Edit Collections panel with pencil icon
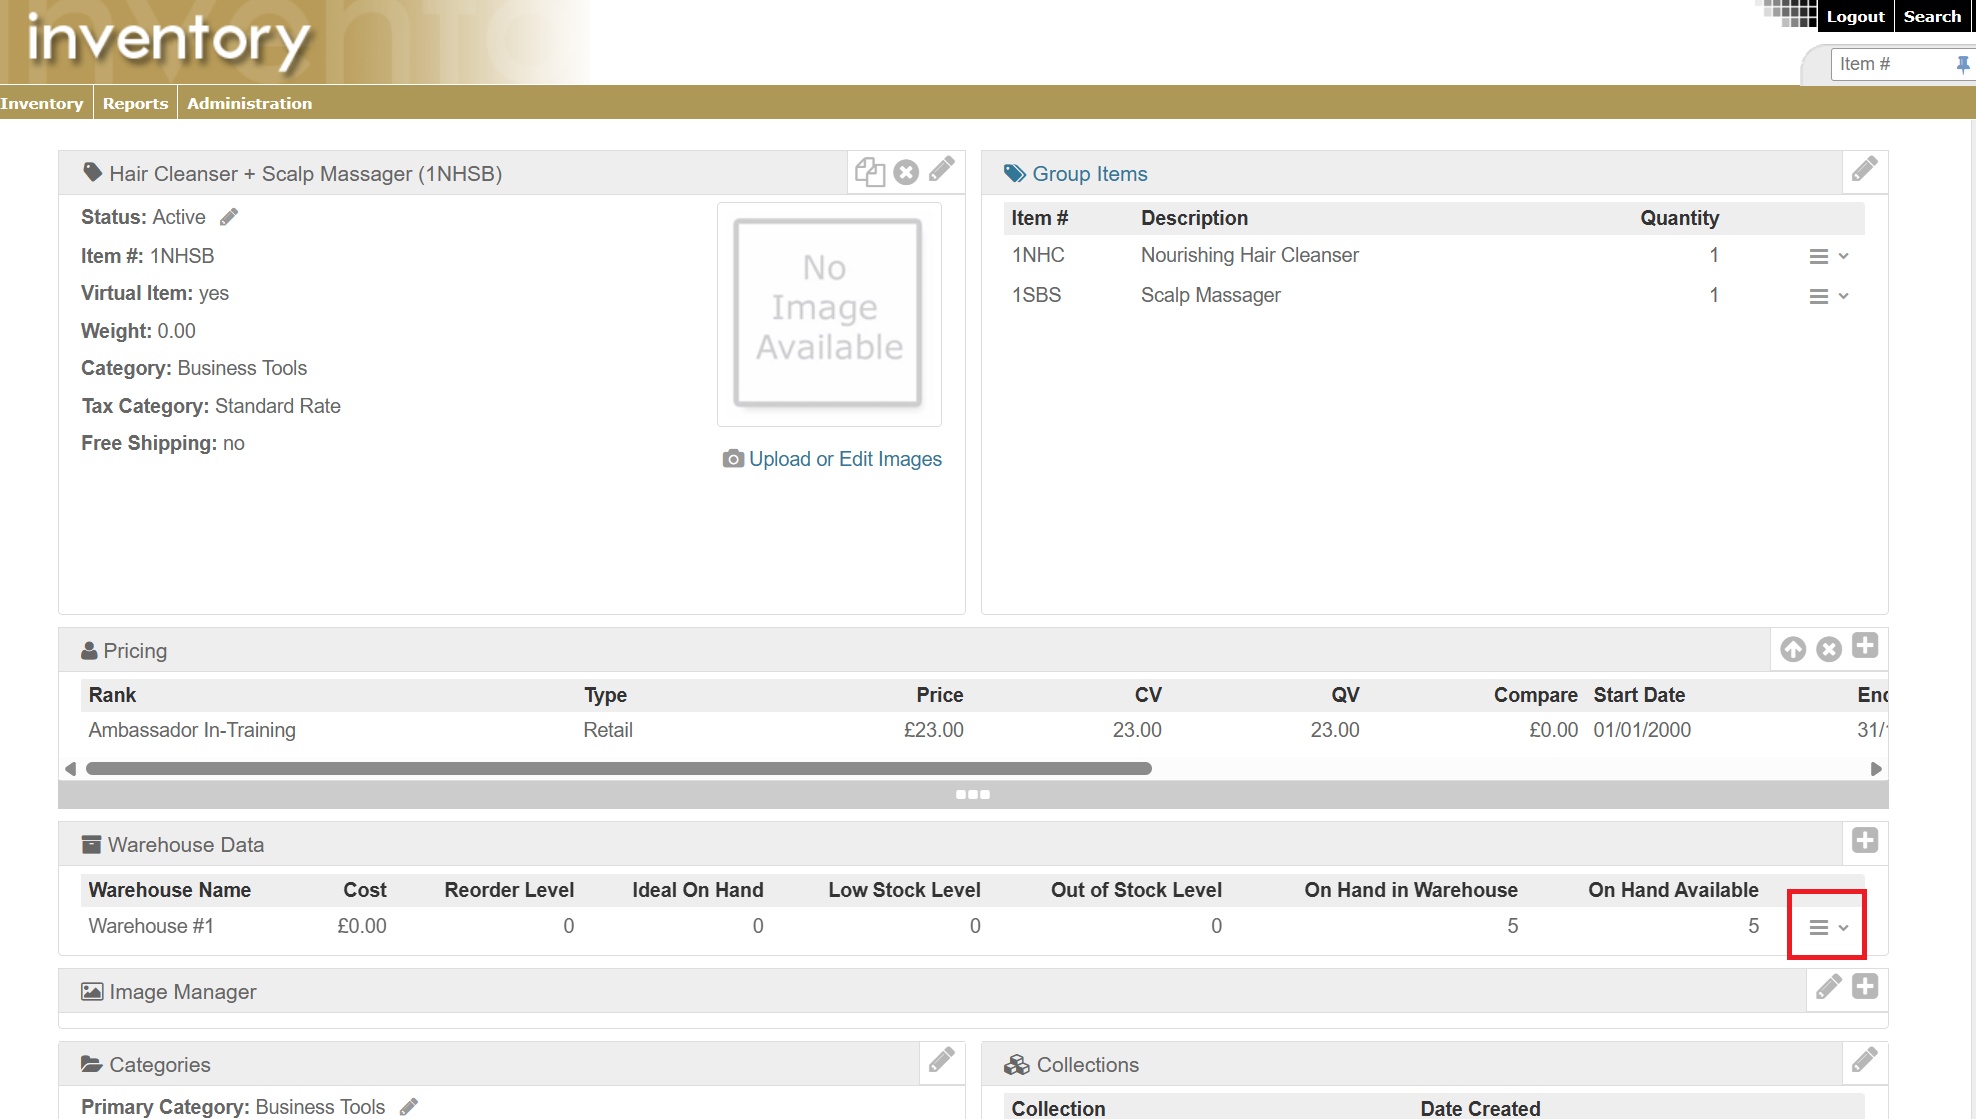The height and width of the screenshot is (1119, 1976). pos(1864,1061)
